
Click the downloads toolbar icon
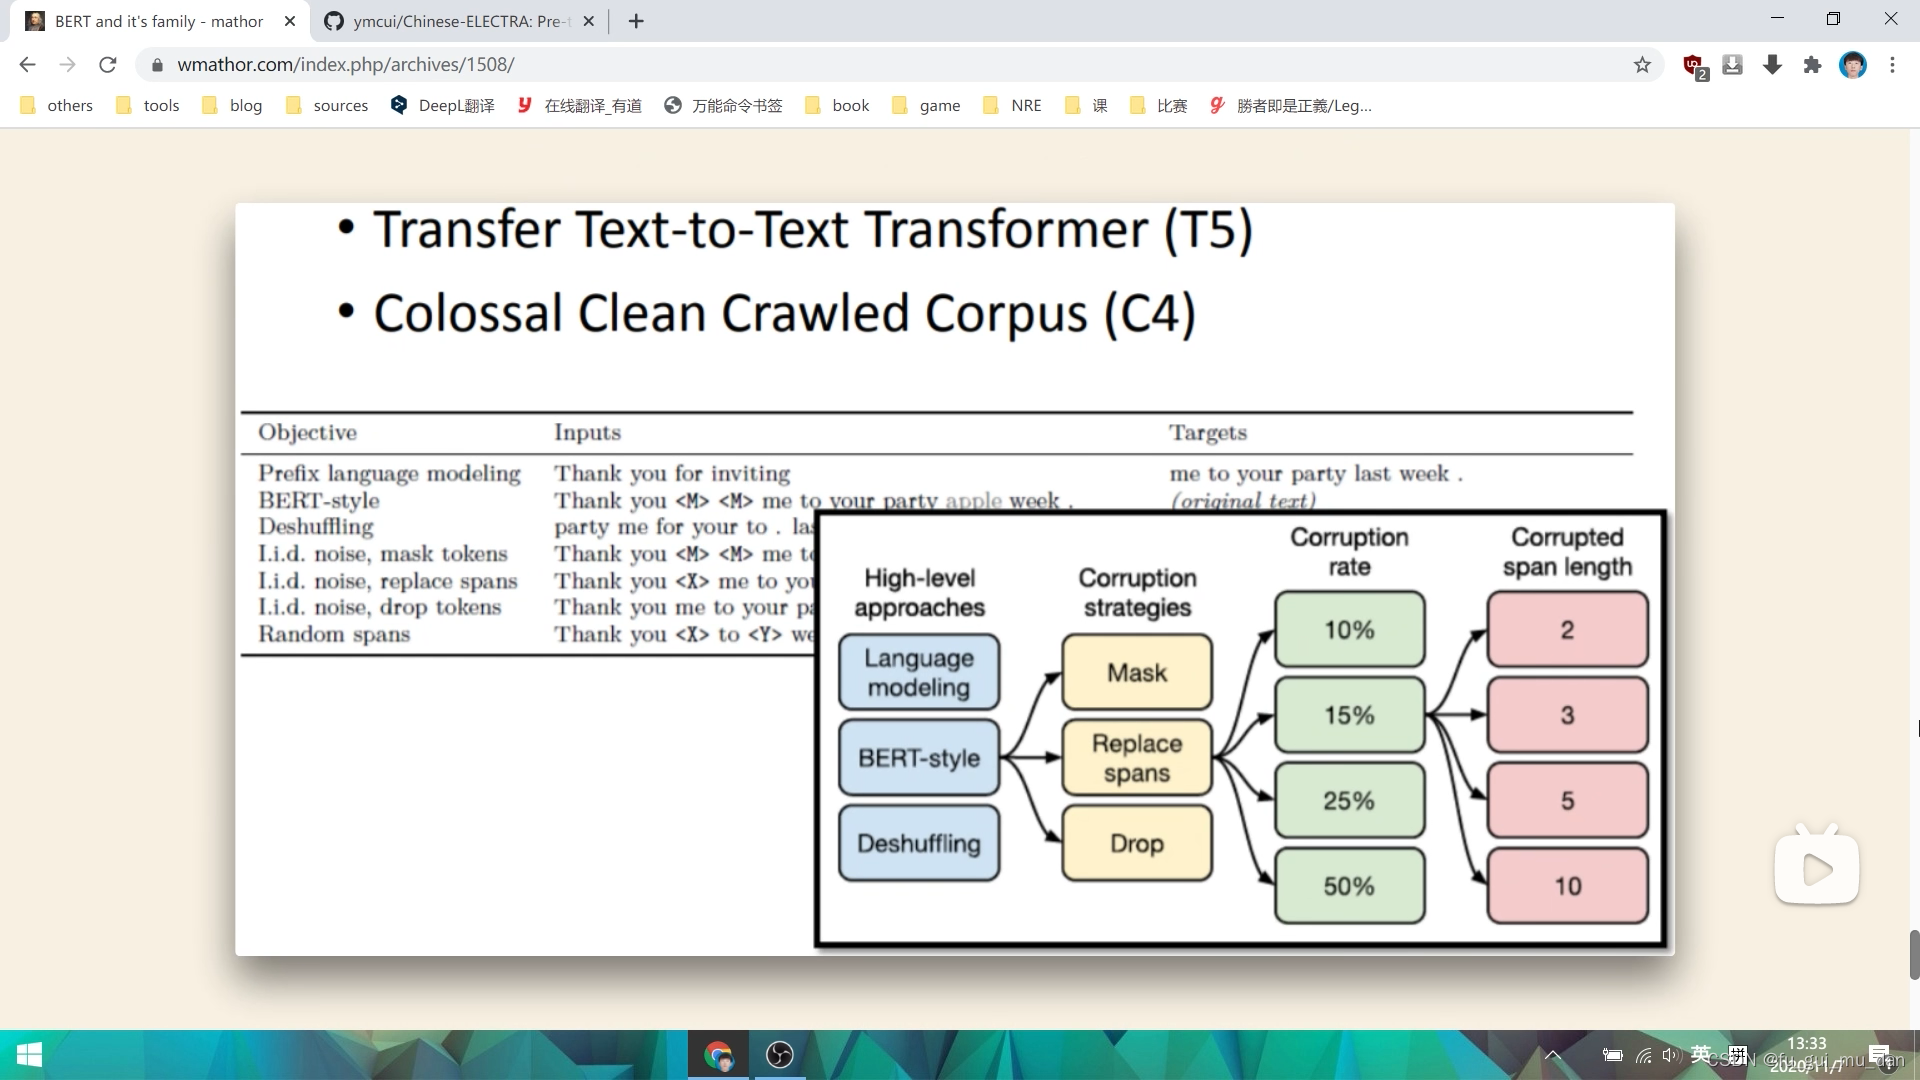click(x=1771, y=63)
